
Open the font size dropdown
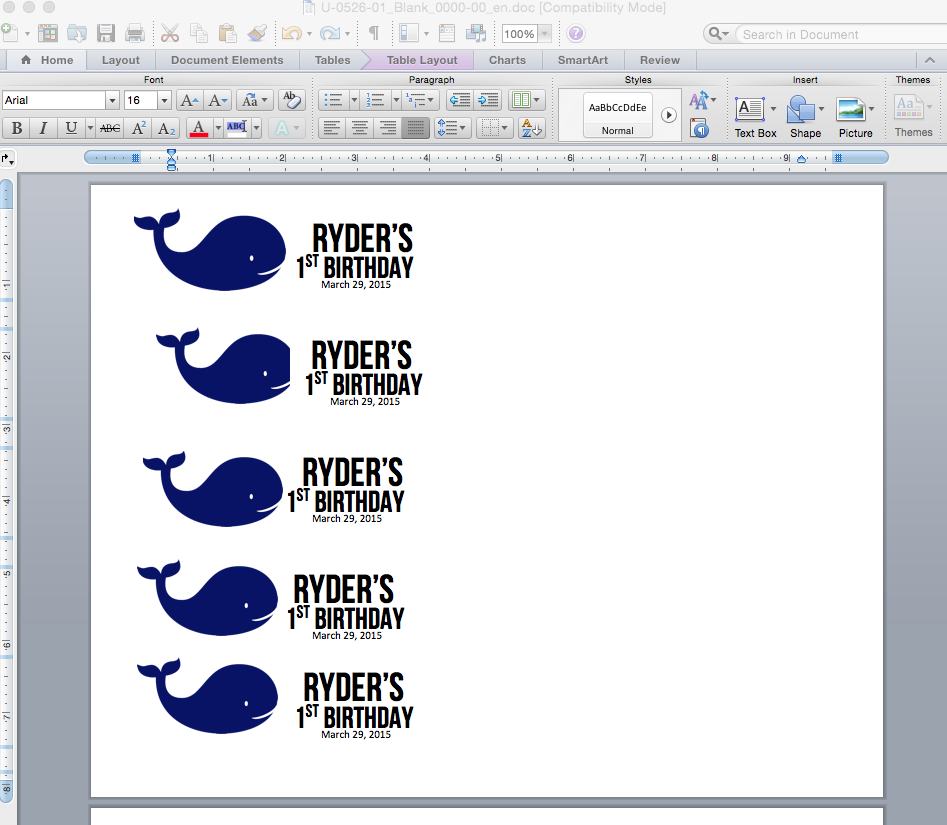164,100
